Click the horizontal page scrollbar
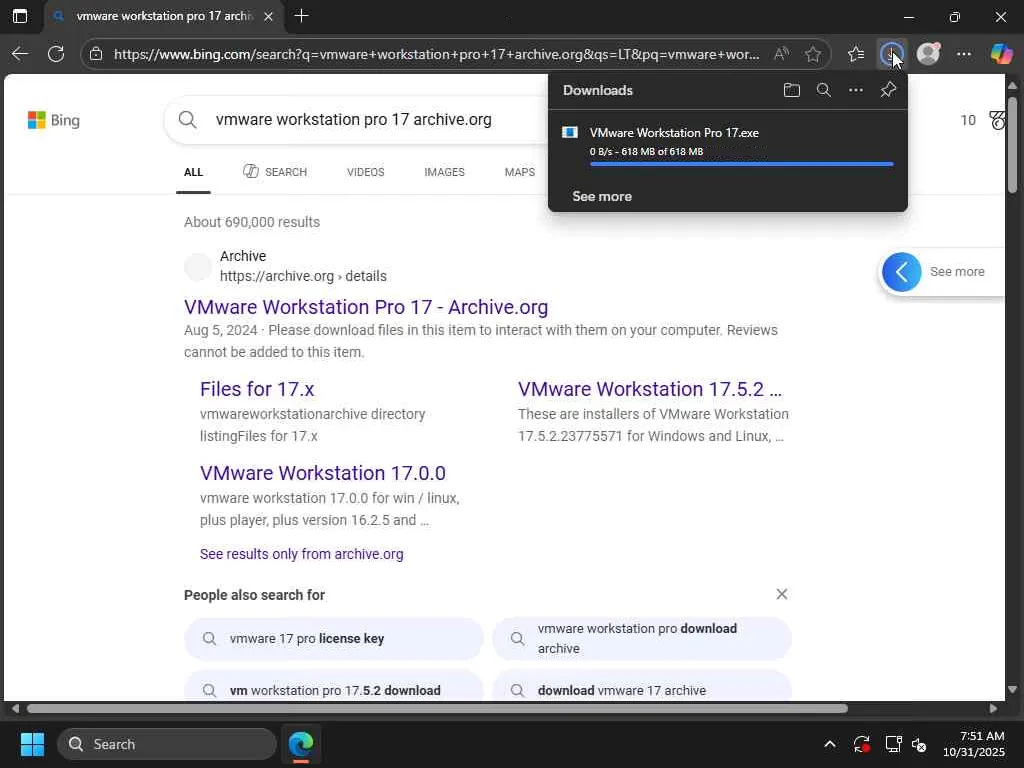 click(x=438, y=709)
